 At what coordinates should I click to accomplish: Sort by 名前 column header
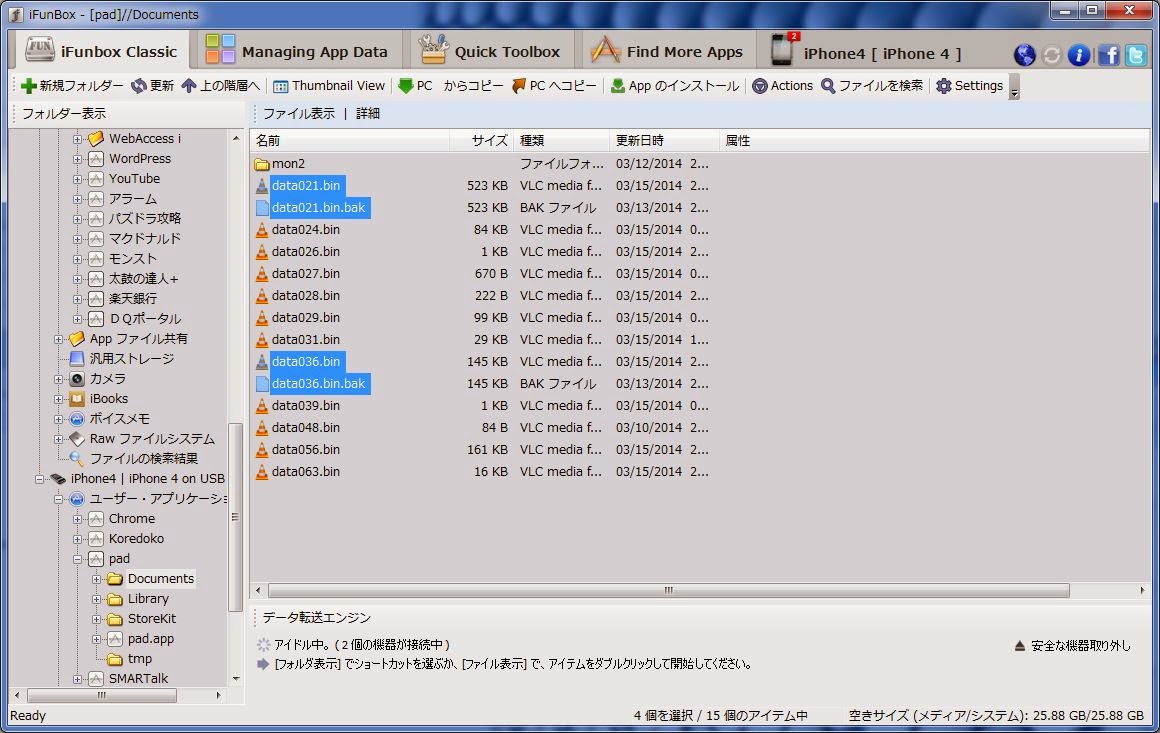pos(349,141)
